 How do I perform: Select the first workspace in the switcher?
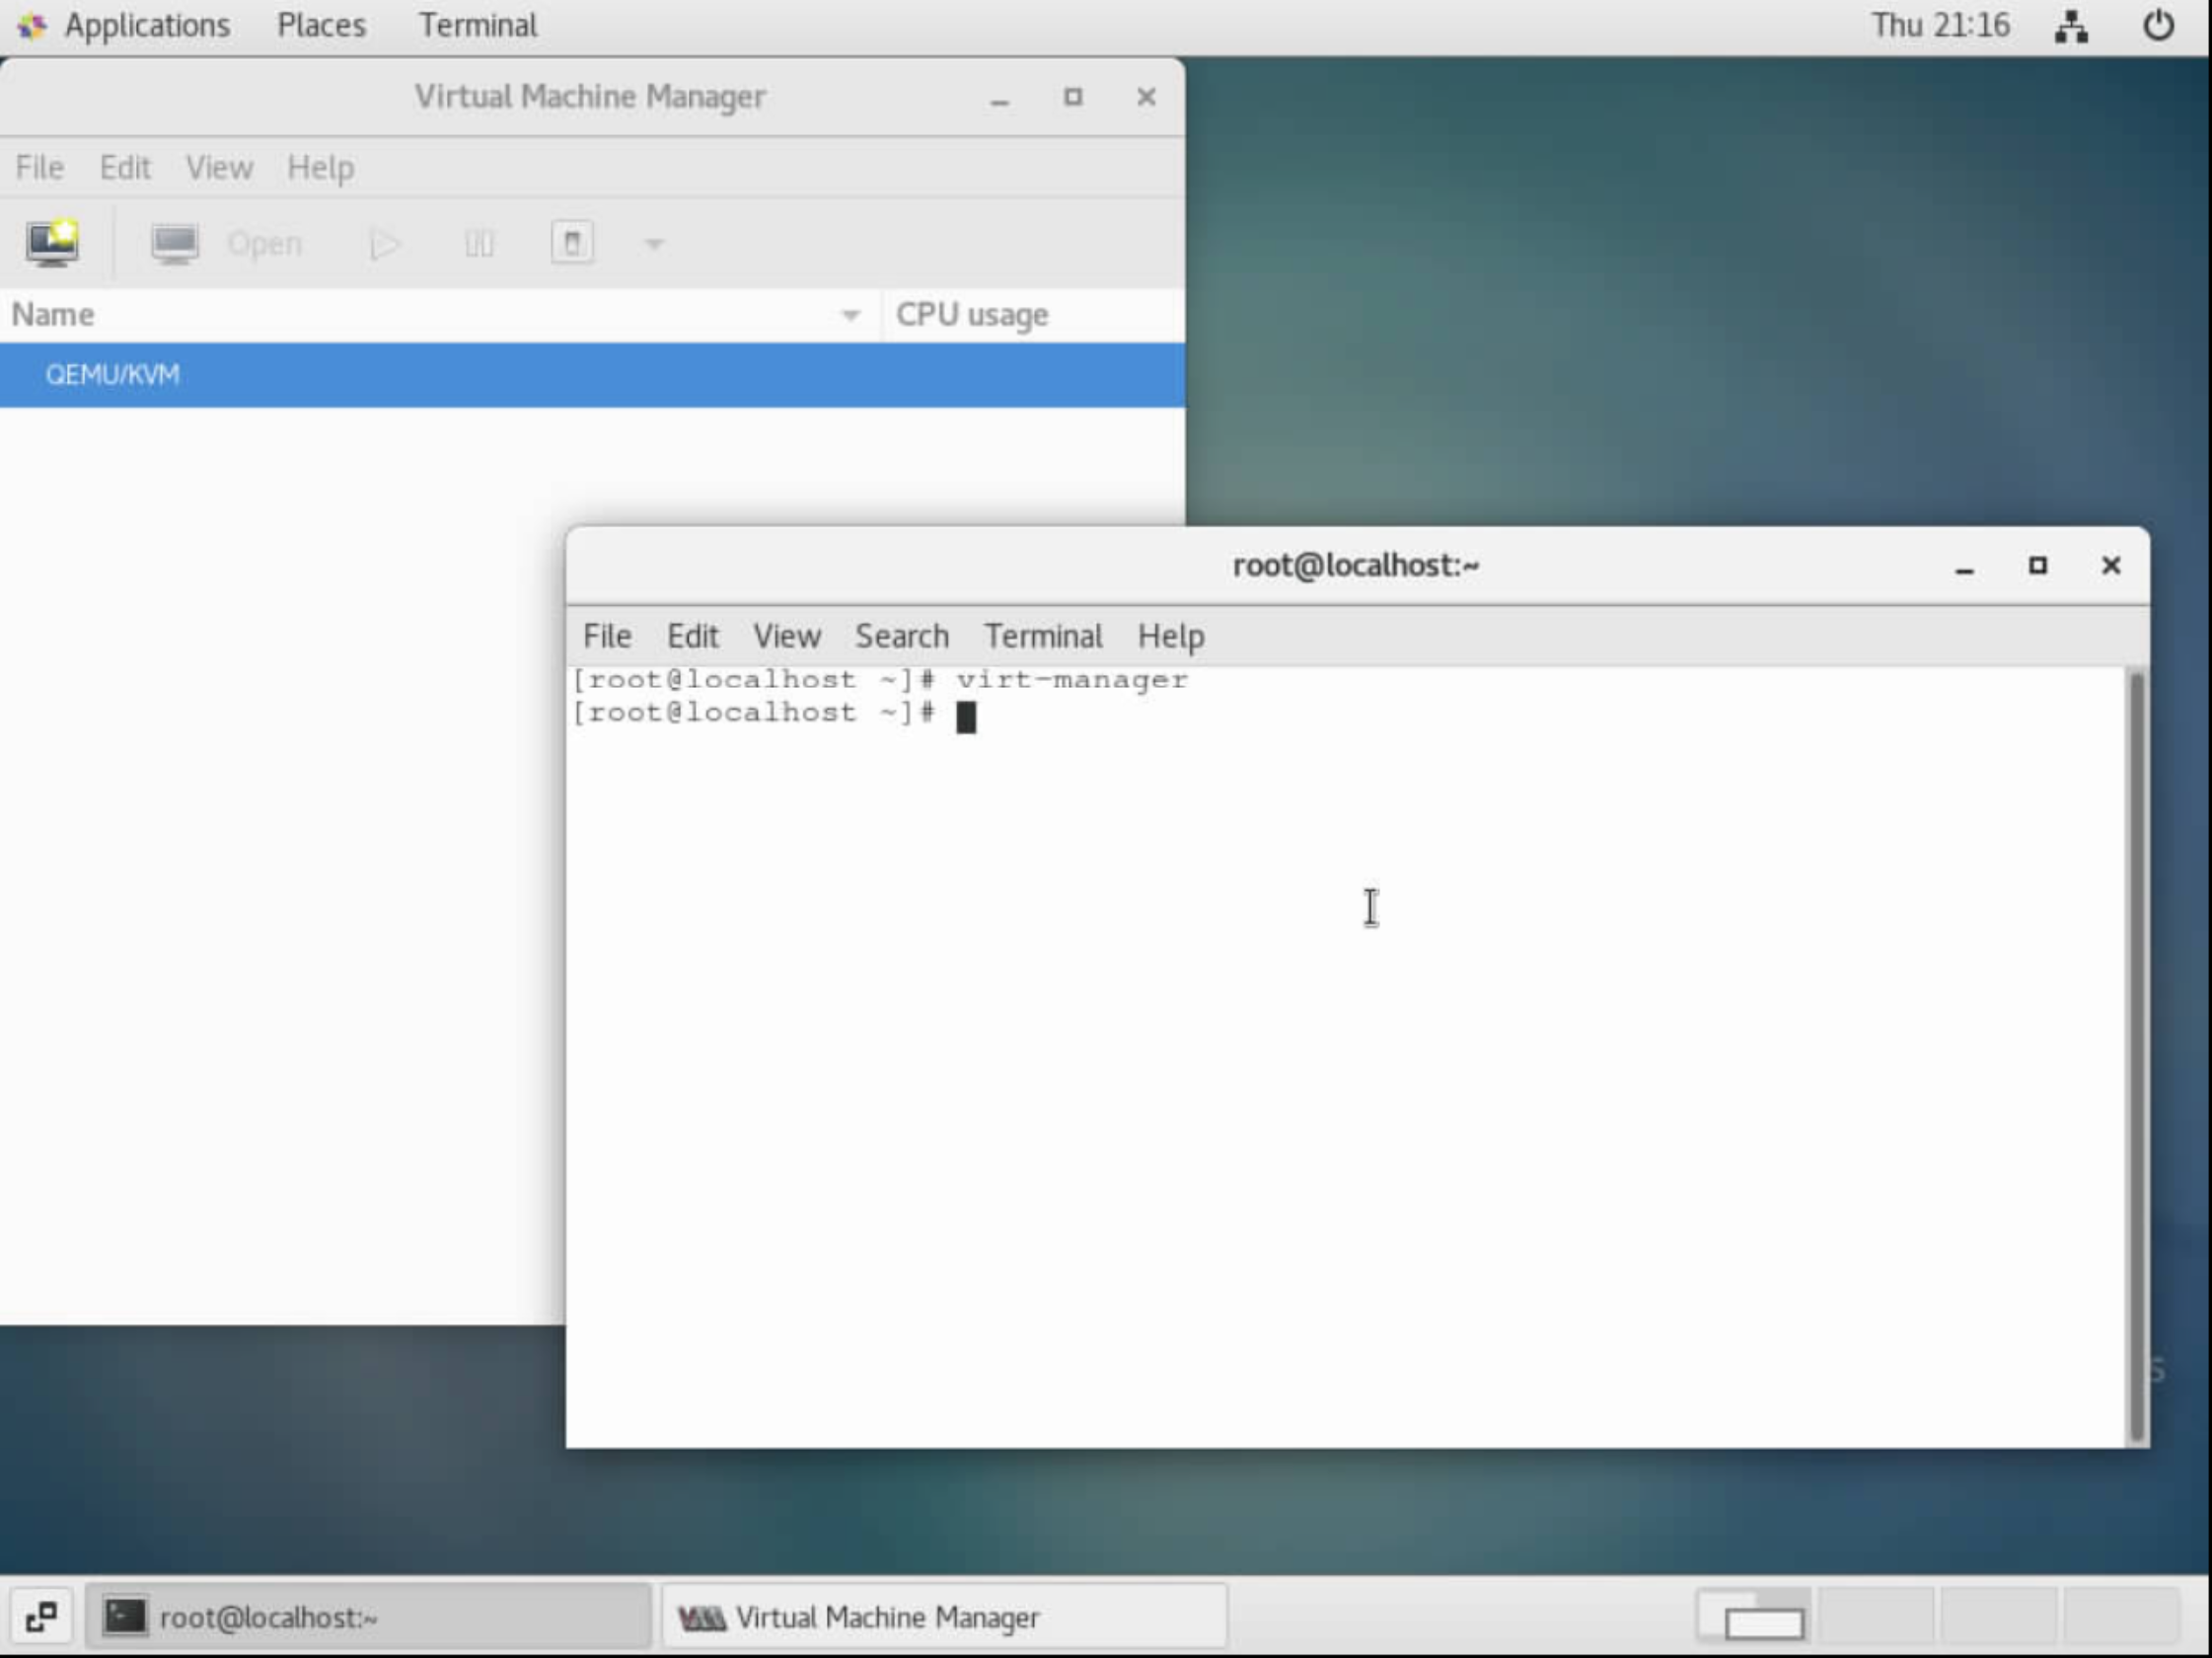coord(1753,1616)
